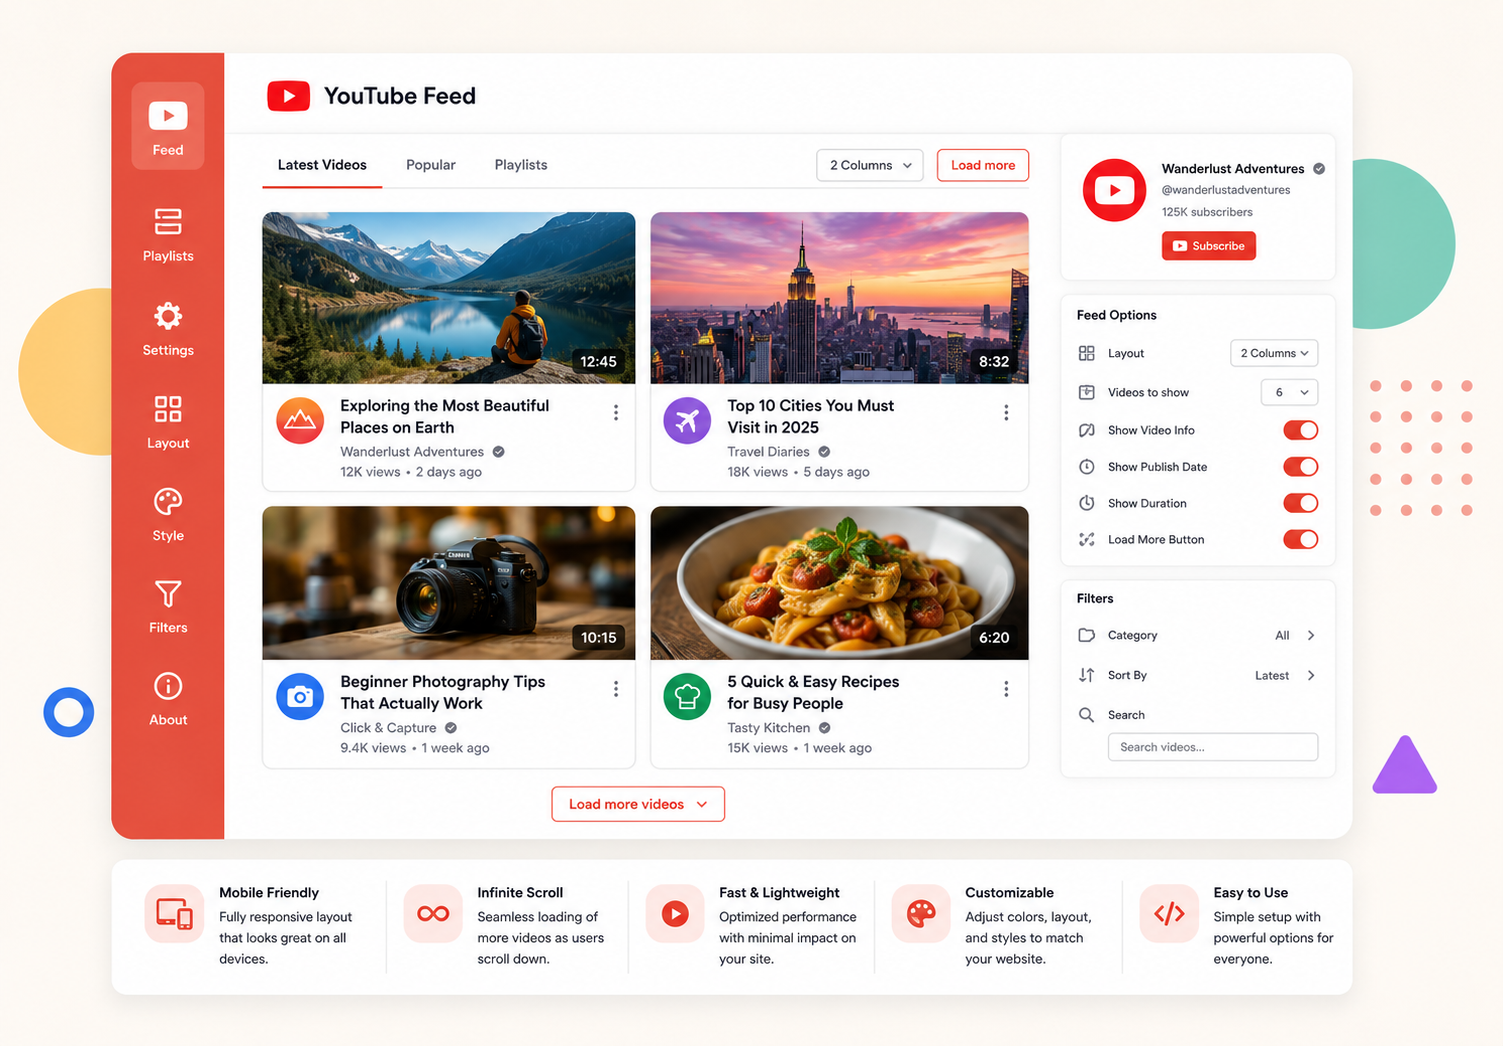Toggle Show Video Info switch
This screenshot has width=1503, height=1046.
(1301, 430)
